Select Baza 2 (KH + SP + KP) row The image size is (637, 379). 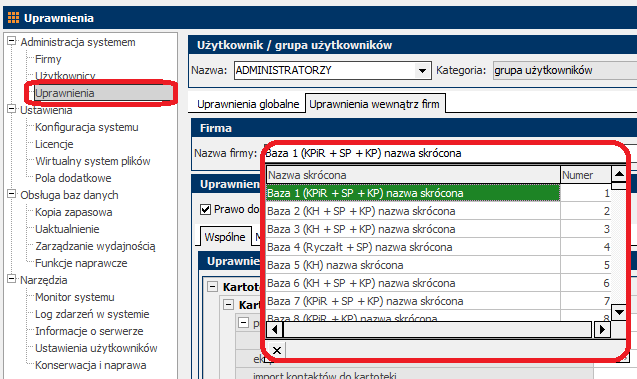tap(438, 211)
